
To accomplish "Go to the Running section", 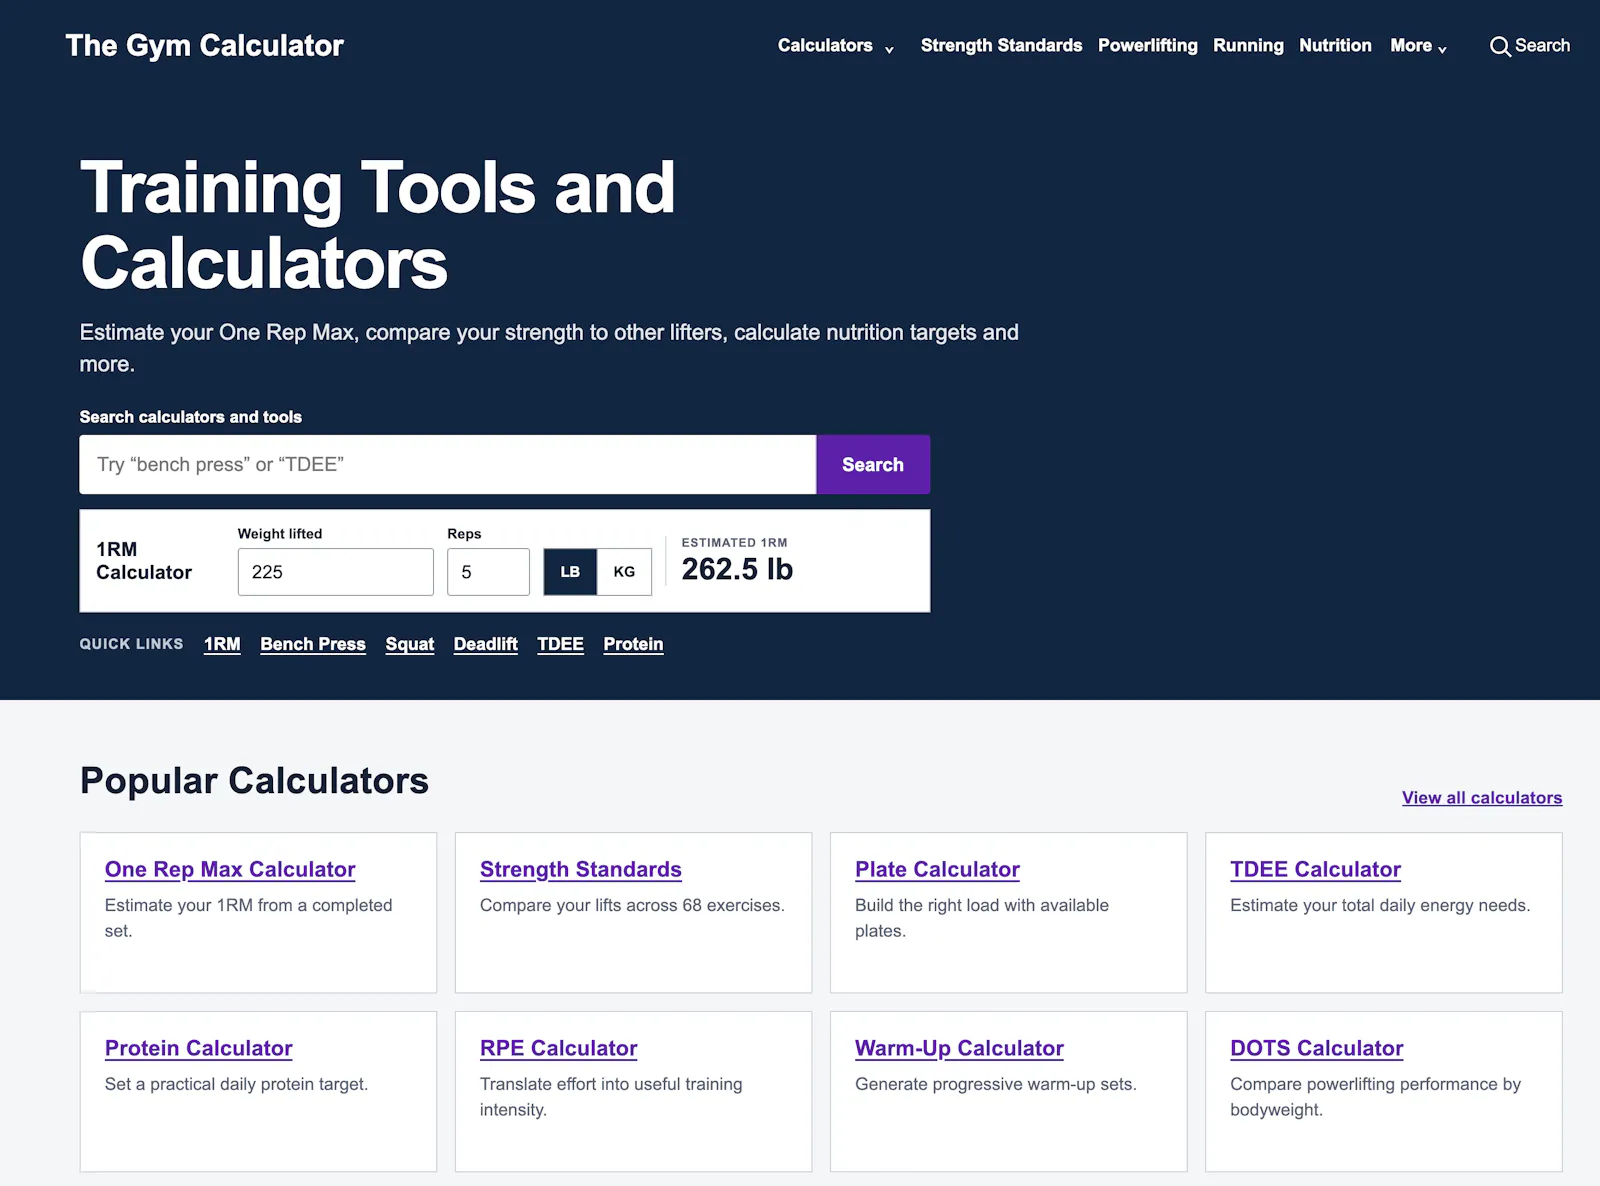I will (x=1248, y=46).
